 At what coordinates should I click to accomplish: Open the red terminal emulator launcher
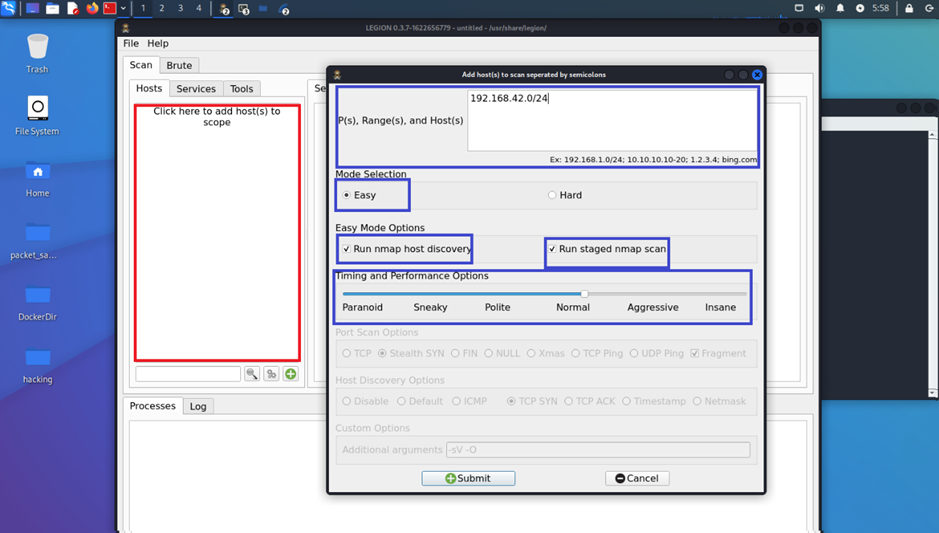coord(110,8)
